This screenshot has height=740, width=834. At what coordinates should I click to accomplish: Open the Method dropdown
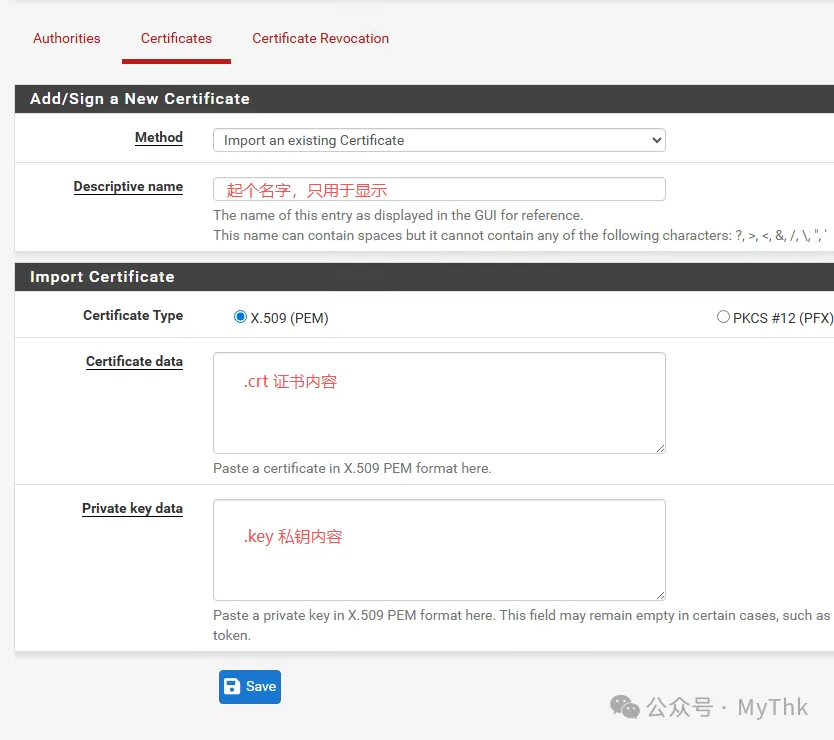(439, 140)
